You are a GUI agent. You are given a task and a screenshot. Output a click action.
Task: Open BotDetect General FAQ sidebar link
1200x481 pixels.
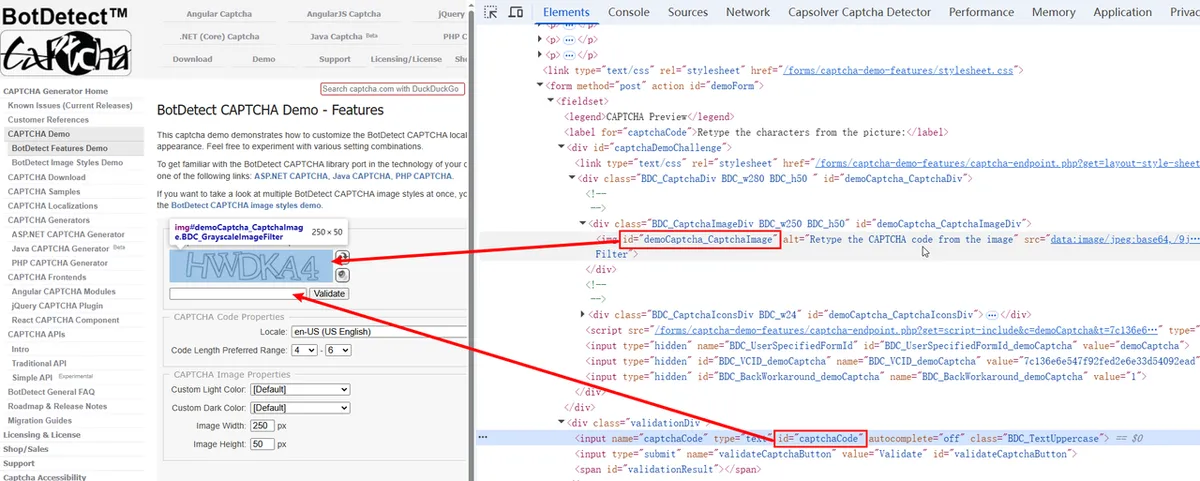[51, 392]
